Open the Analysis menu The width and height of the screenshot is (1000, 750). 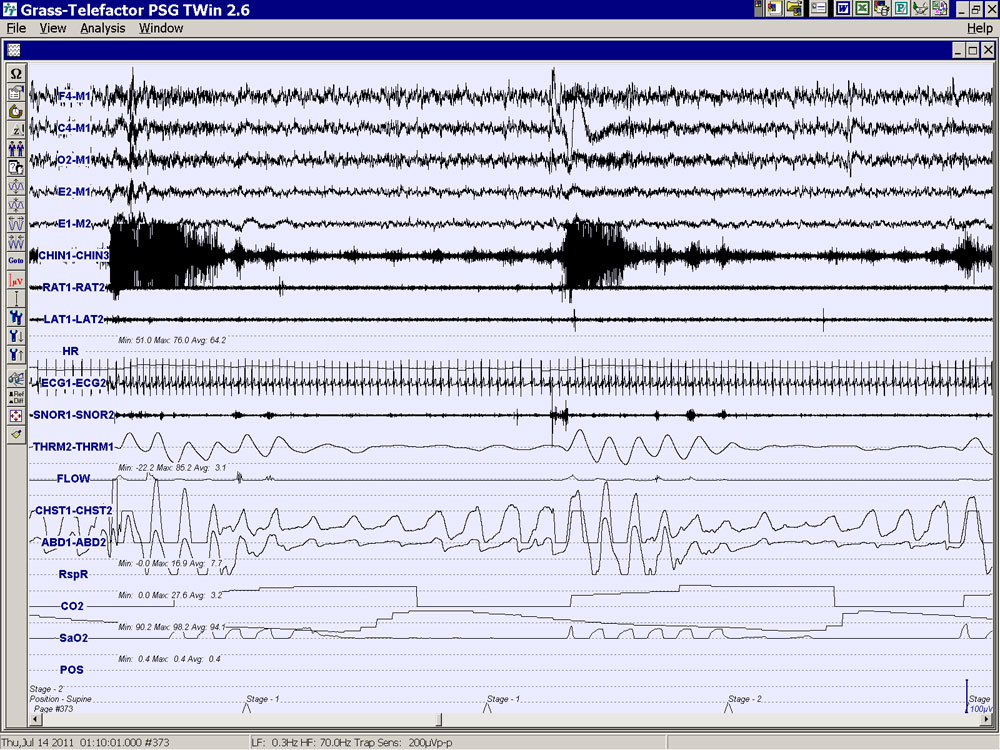click(103, 28)
